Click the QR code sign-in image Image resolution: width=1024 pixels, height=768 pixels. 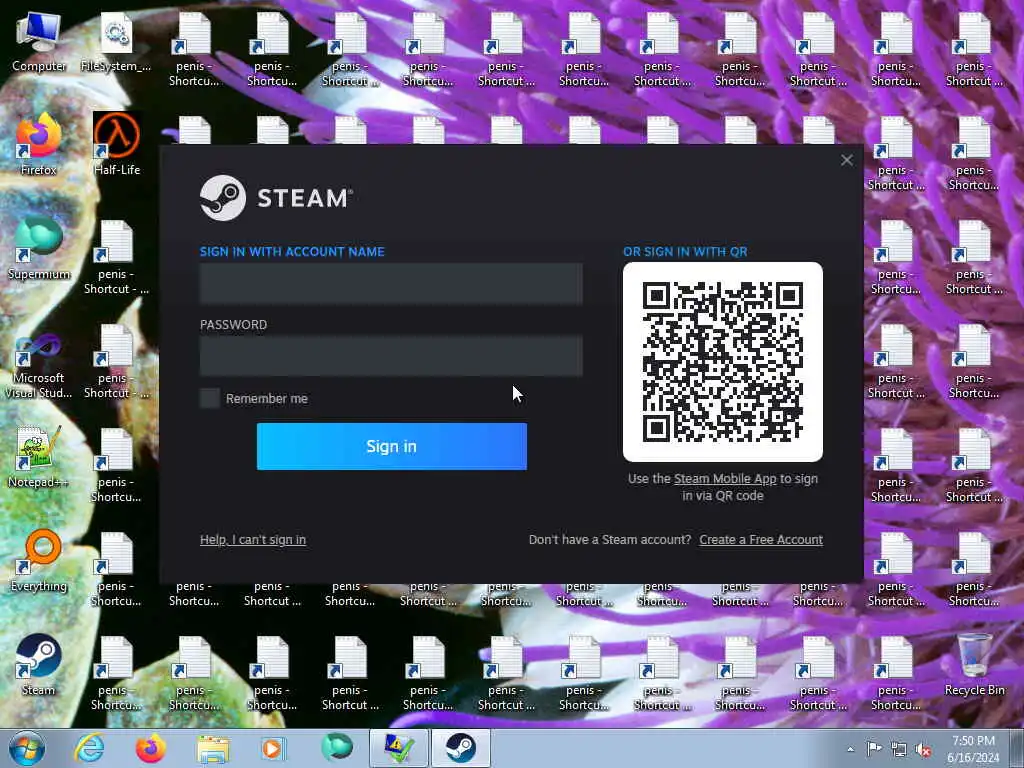723,362
